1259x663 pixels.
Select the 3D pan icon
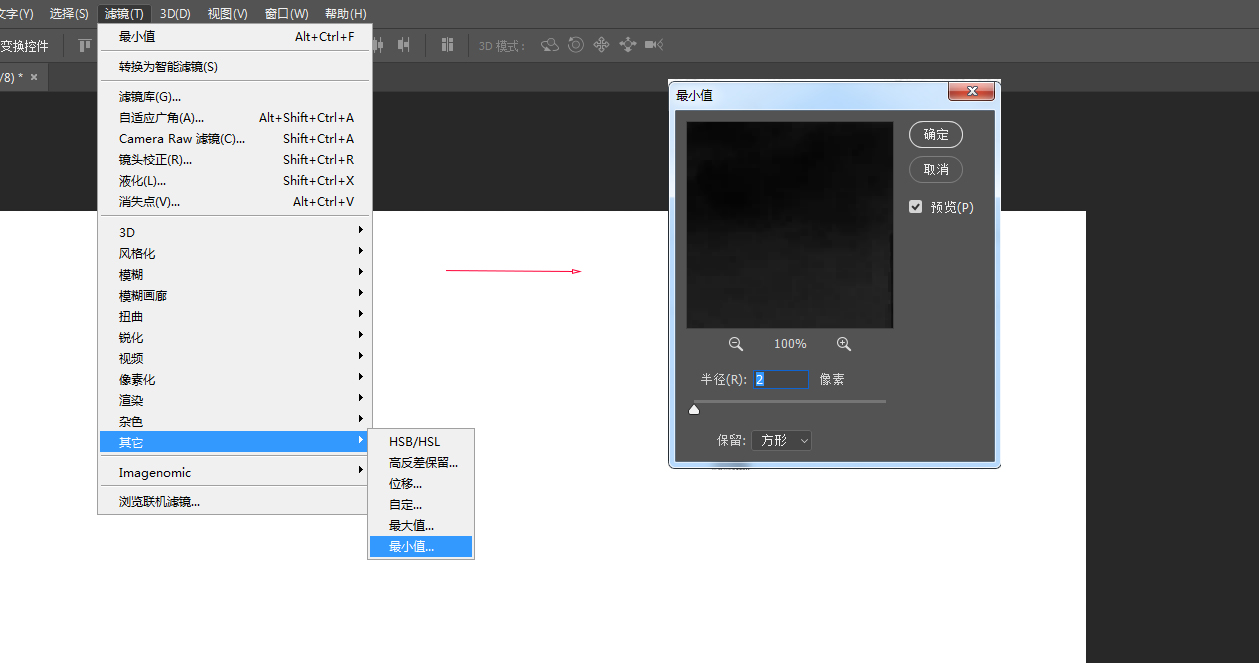tap(602, 45)
